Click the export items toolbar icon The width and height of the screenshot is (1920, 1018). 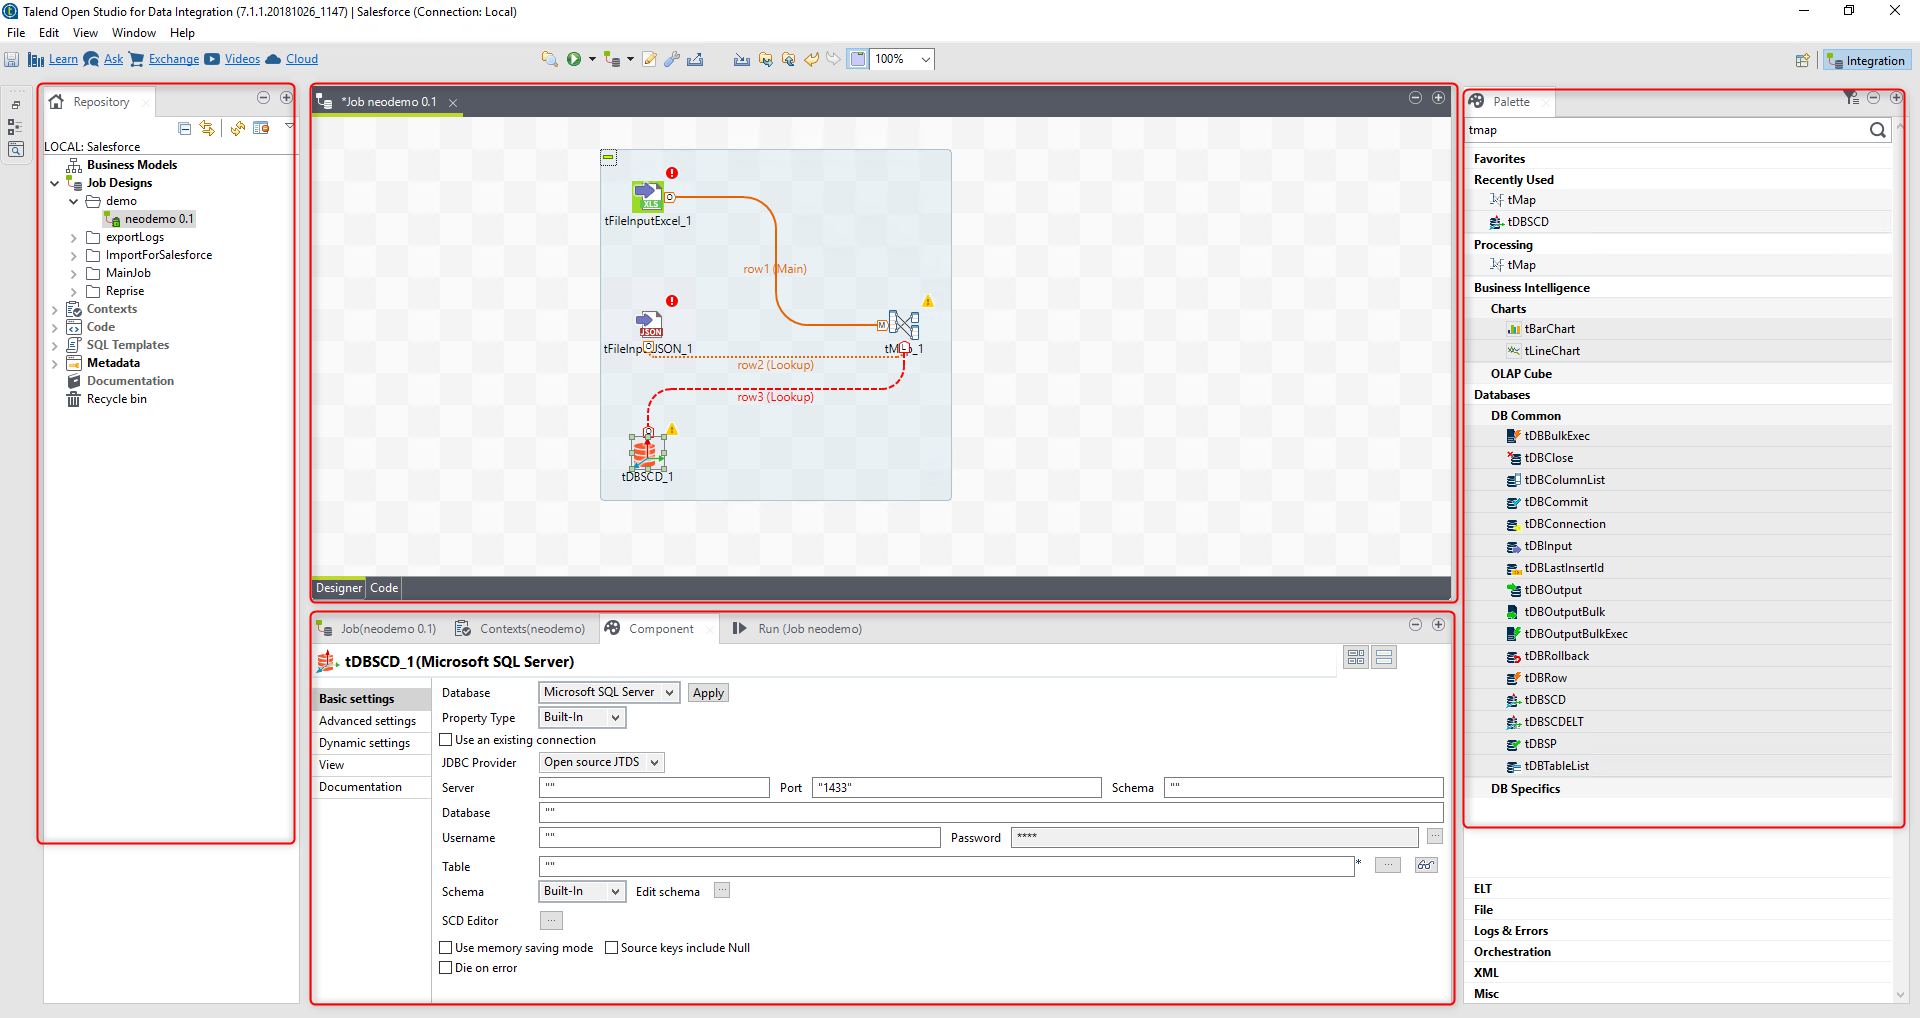(695, 59)
